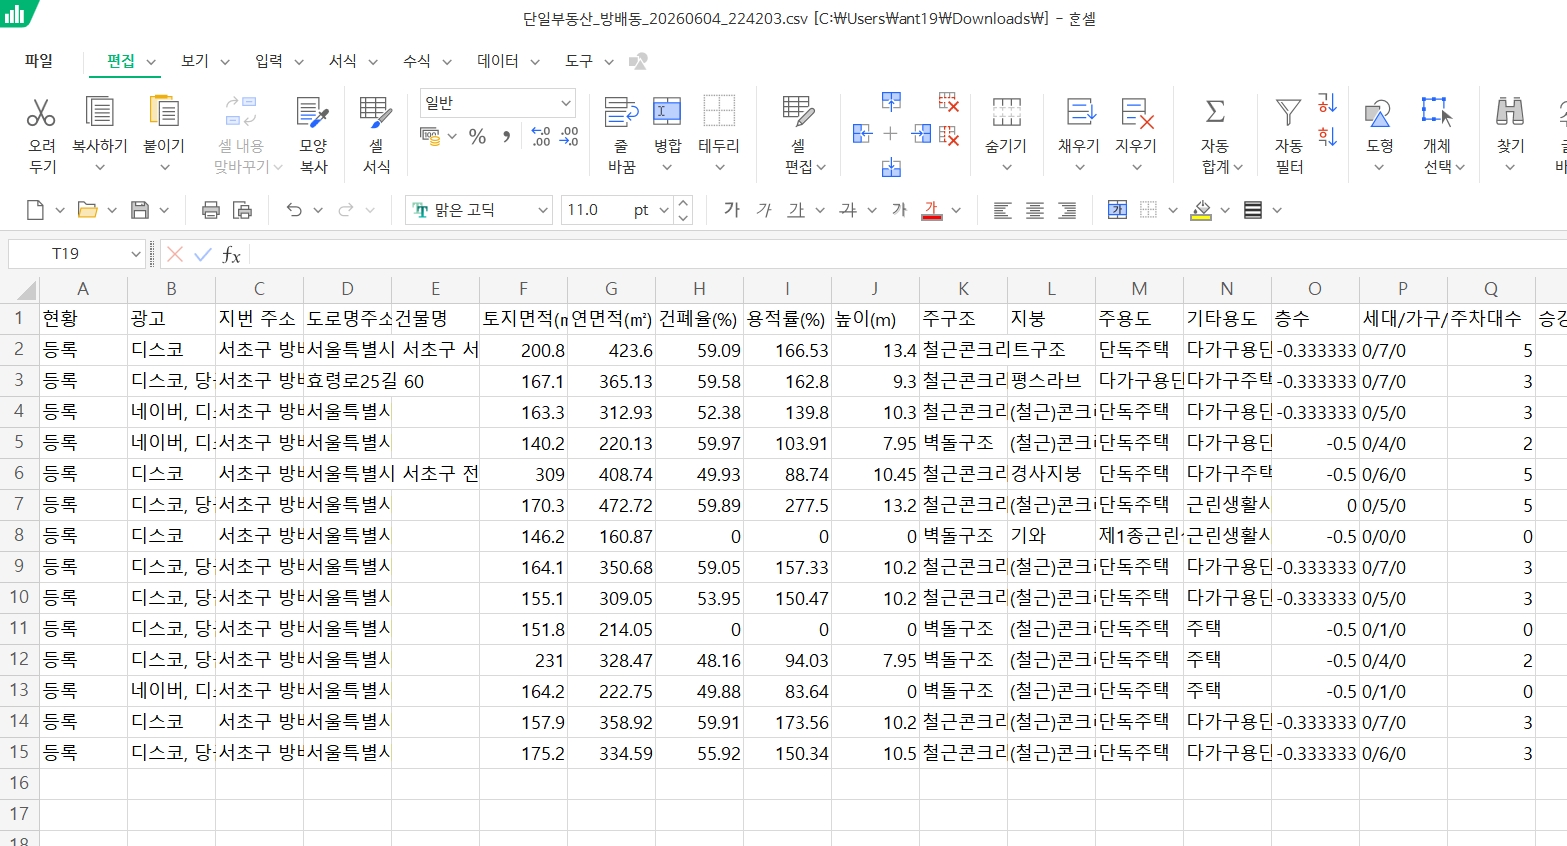Insert cells above using the up-arrow icon
1567x846 pixels.
pyautogui.click(x=891, y=101)
